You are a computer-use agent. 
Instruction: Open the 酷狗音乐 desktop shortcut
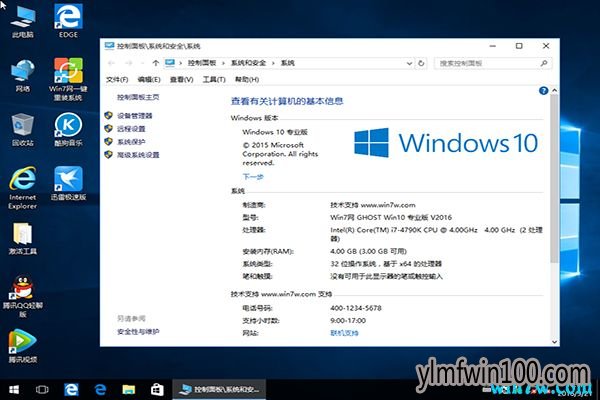[68, 130]
